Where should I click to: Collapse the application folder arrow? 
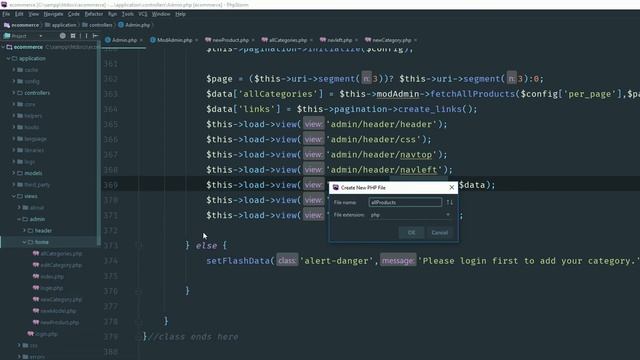point(8,58)
